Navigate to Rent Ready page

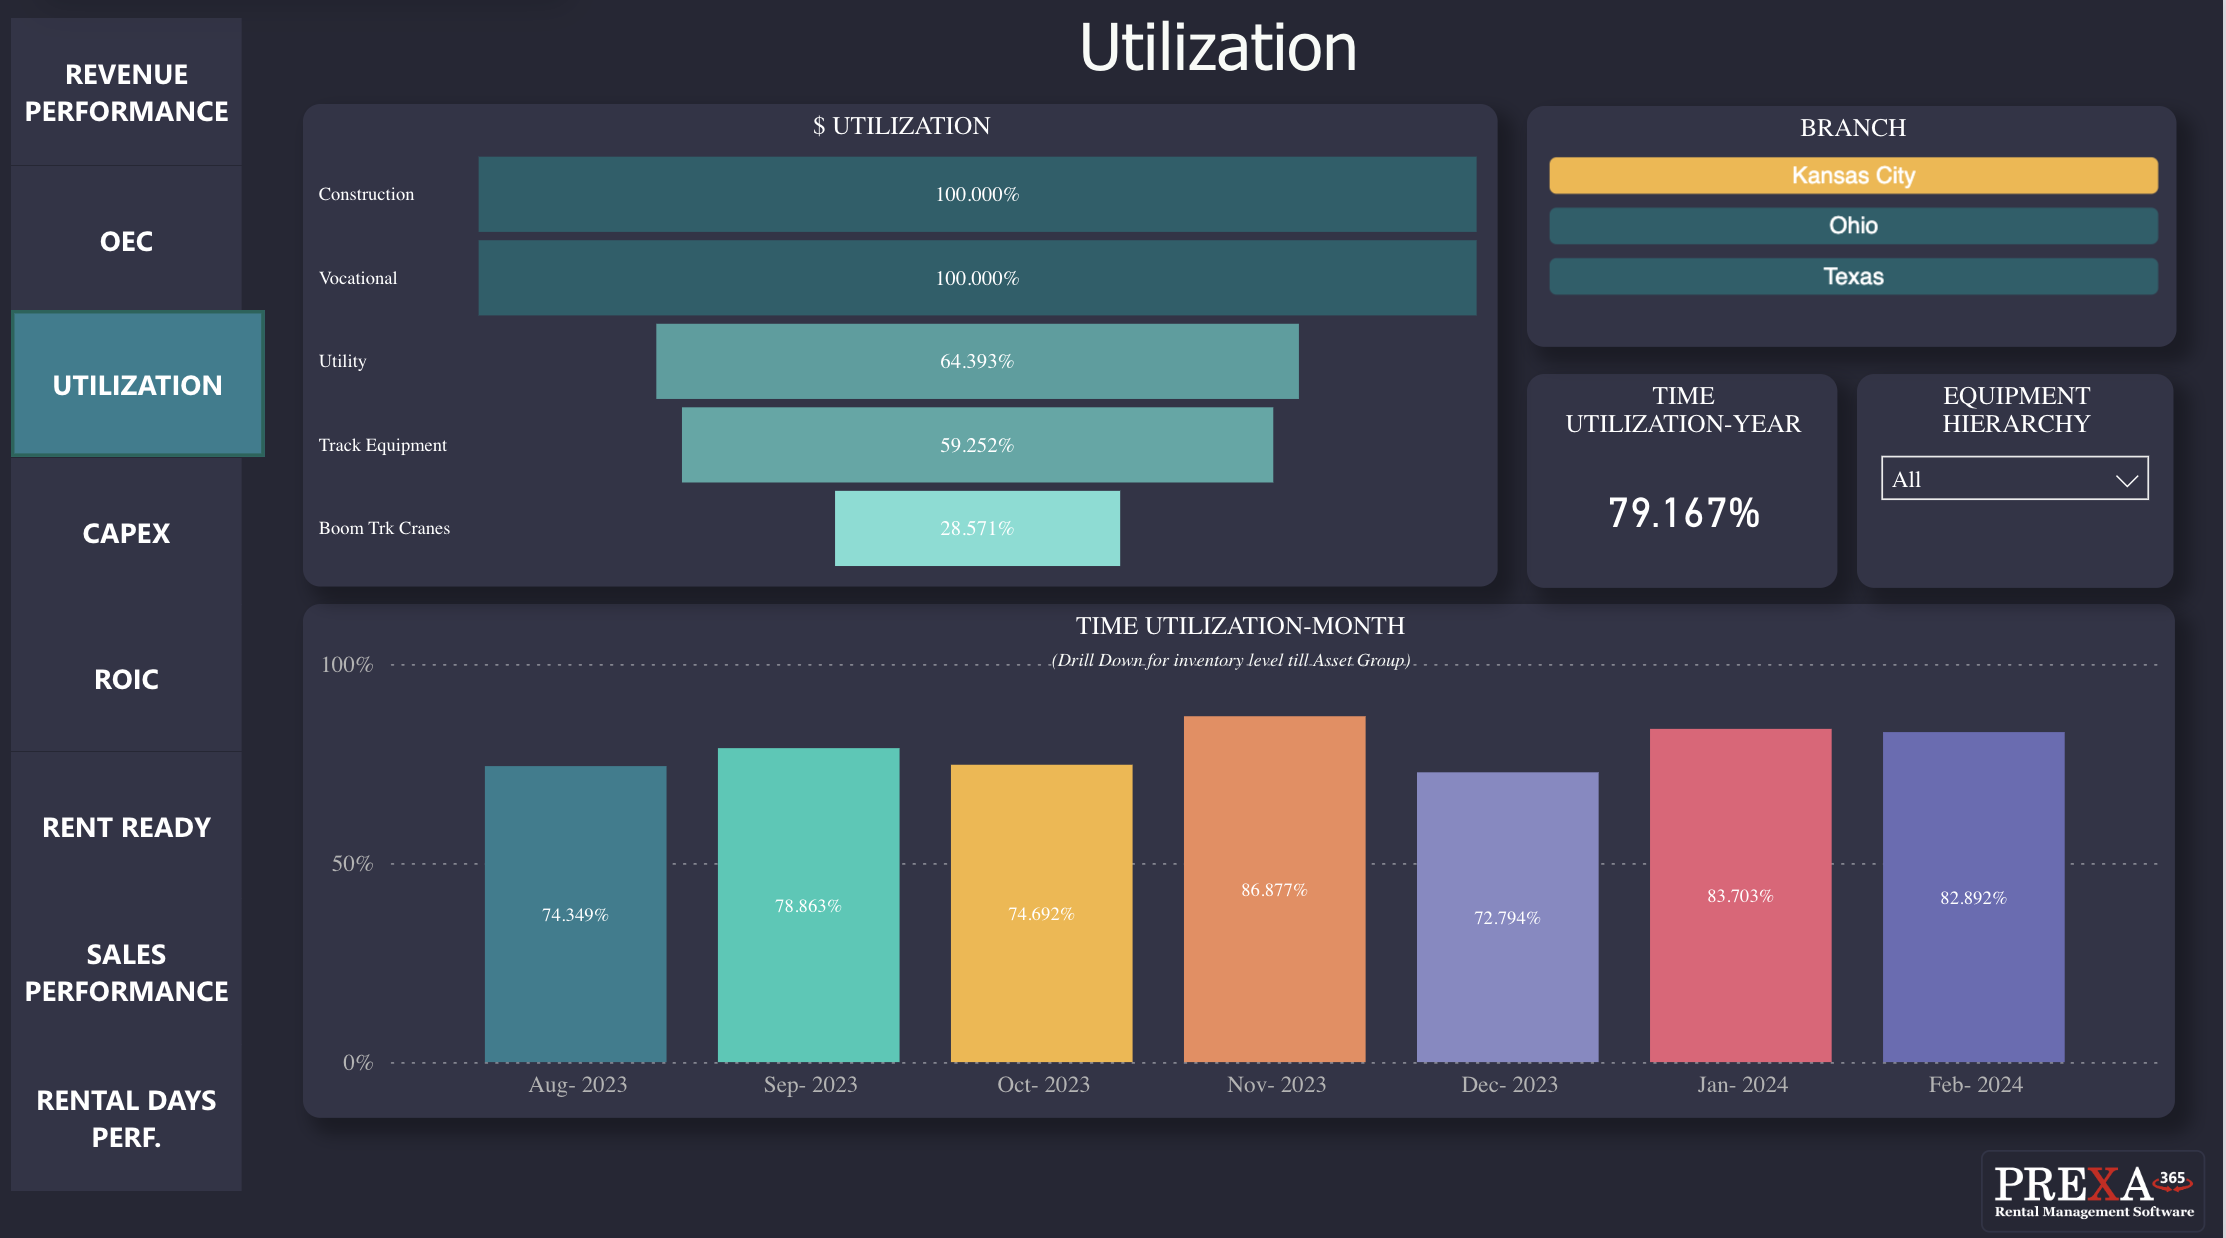point(126,827)
